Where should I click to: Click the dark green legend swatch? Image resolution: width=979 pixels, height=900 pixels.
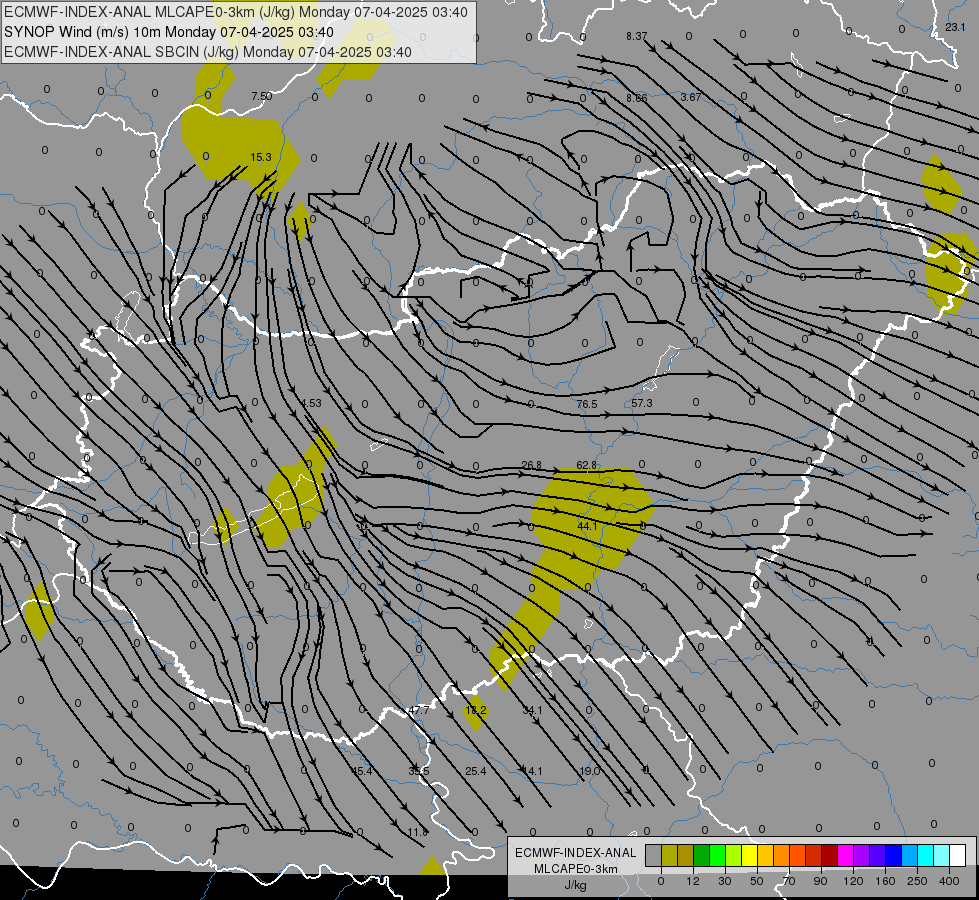702,855
